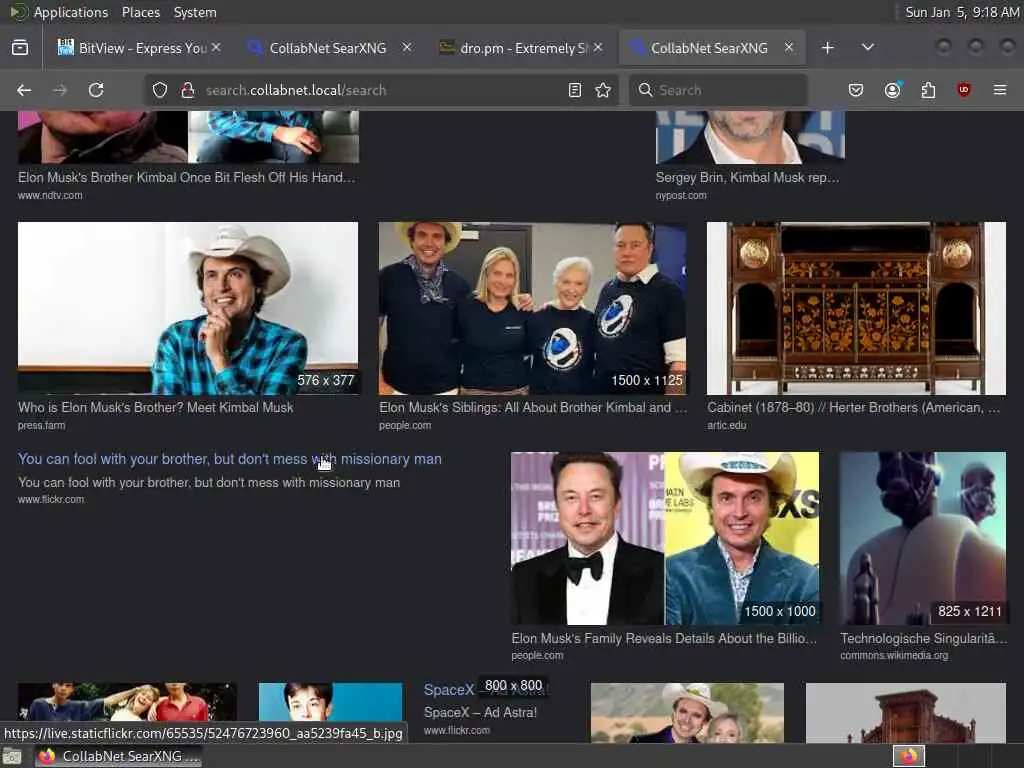The height and width of the screenshot is (768, 1024).
Task: Click the artic.edu source text
Action: (x=726, y=425)
